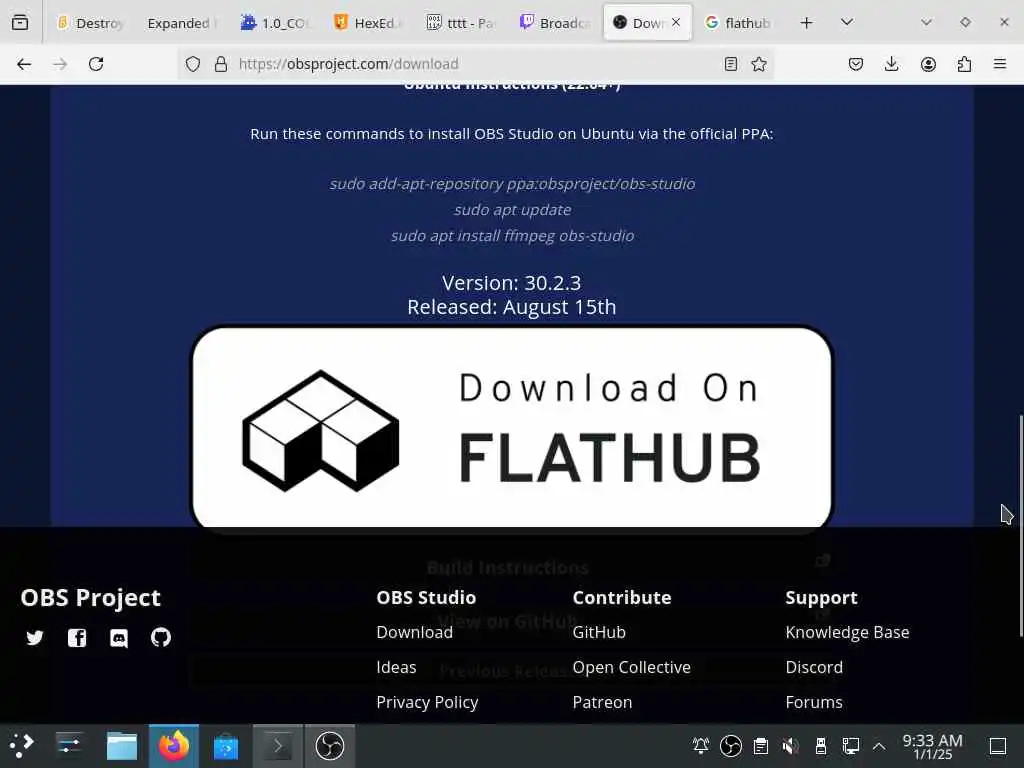Open the Patreon link
Screen dimensions: 1024x768
click(602, 703)
